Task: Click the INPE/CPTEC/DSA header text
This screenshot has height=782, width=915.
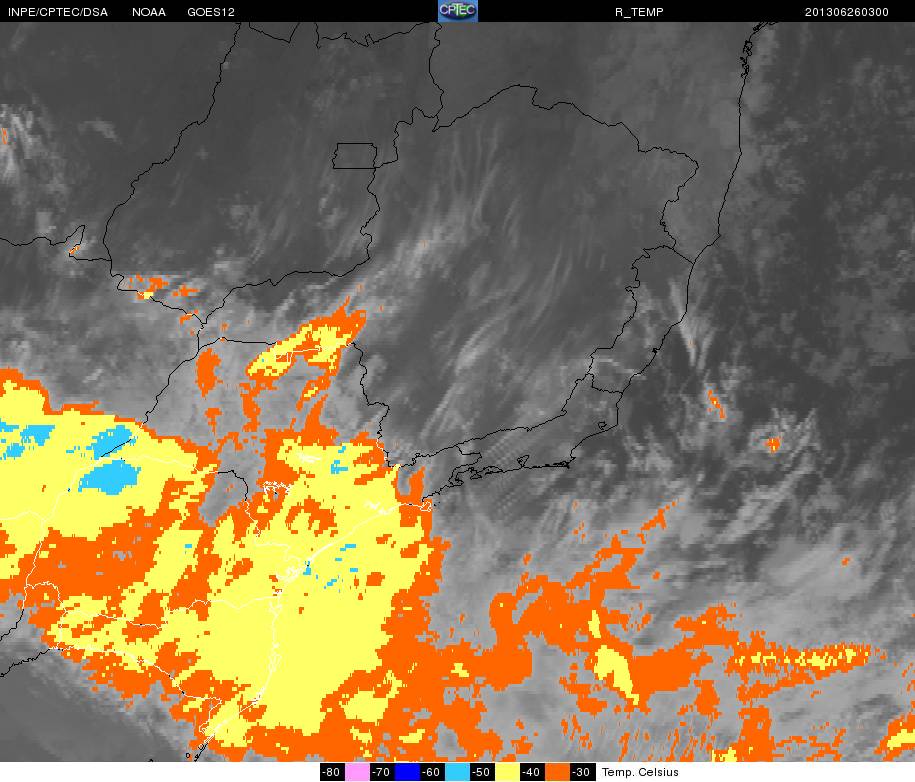Action: pyautogui.click(x=57, y=12)
